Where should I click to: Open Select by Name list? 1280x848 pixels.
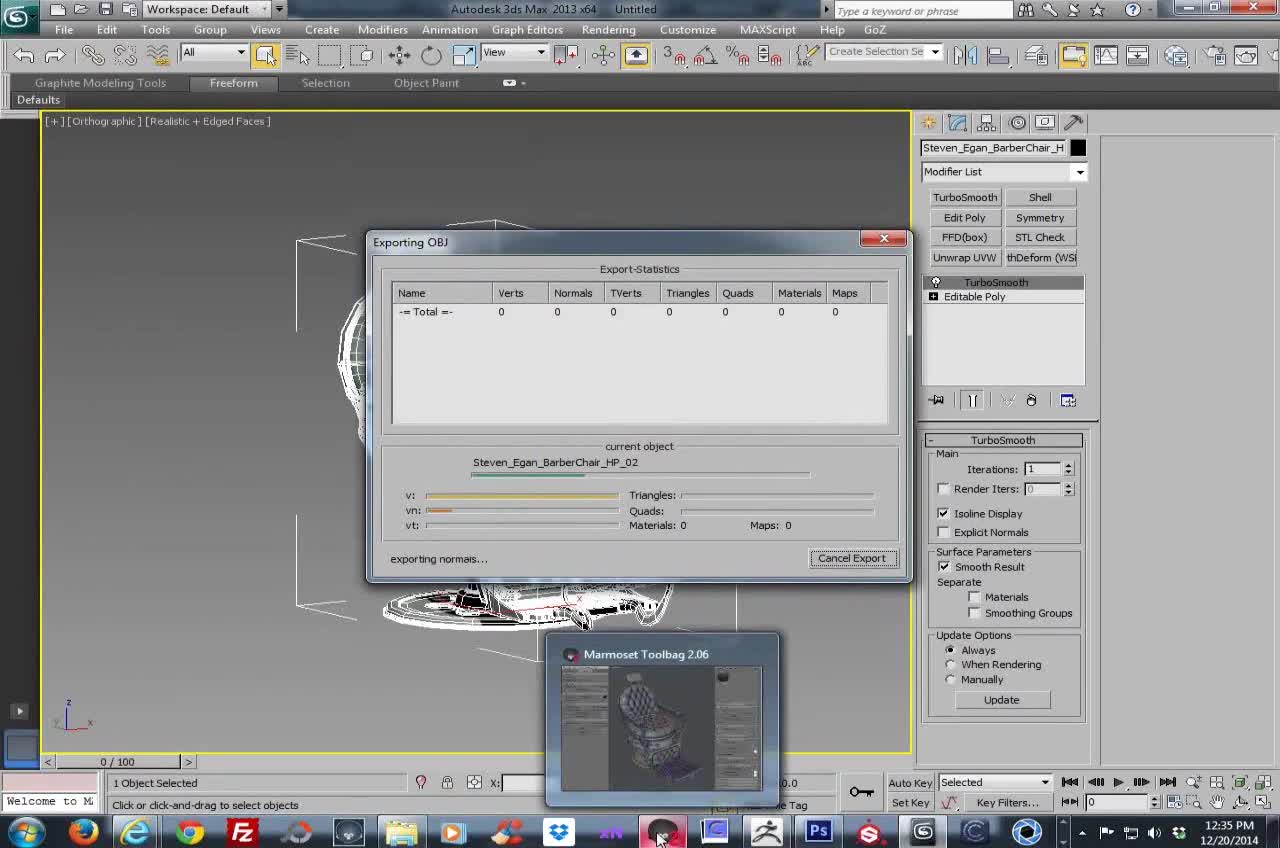pyautogui.click(x=297, y=55)
